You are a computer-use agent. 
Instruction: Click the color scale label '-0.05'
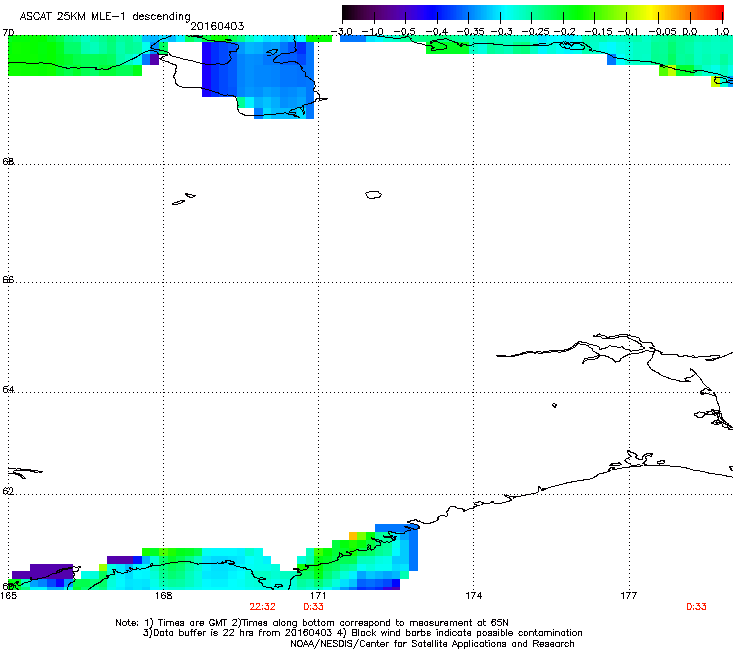pyautogui.click(x=662, y=32)
